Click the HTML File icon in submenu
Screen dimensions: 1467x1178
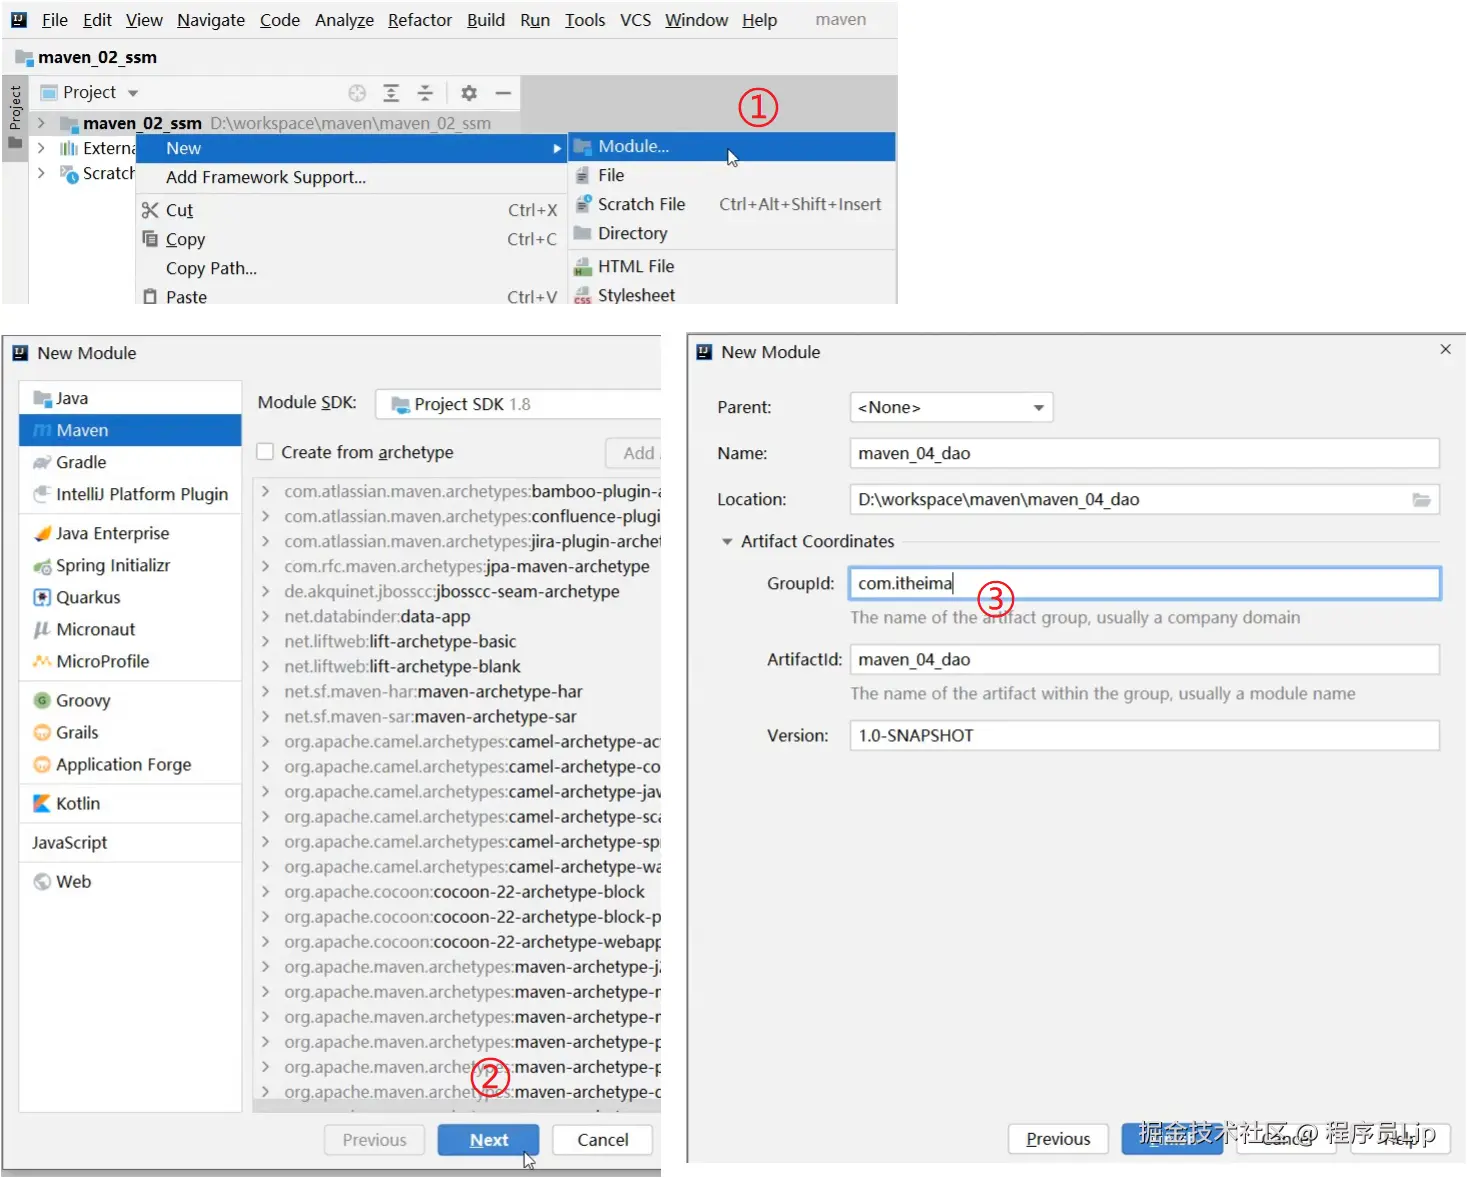(x=582, y=267)
